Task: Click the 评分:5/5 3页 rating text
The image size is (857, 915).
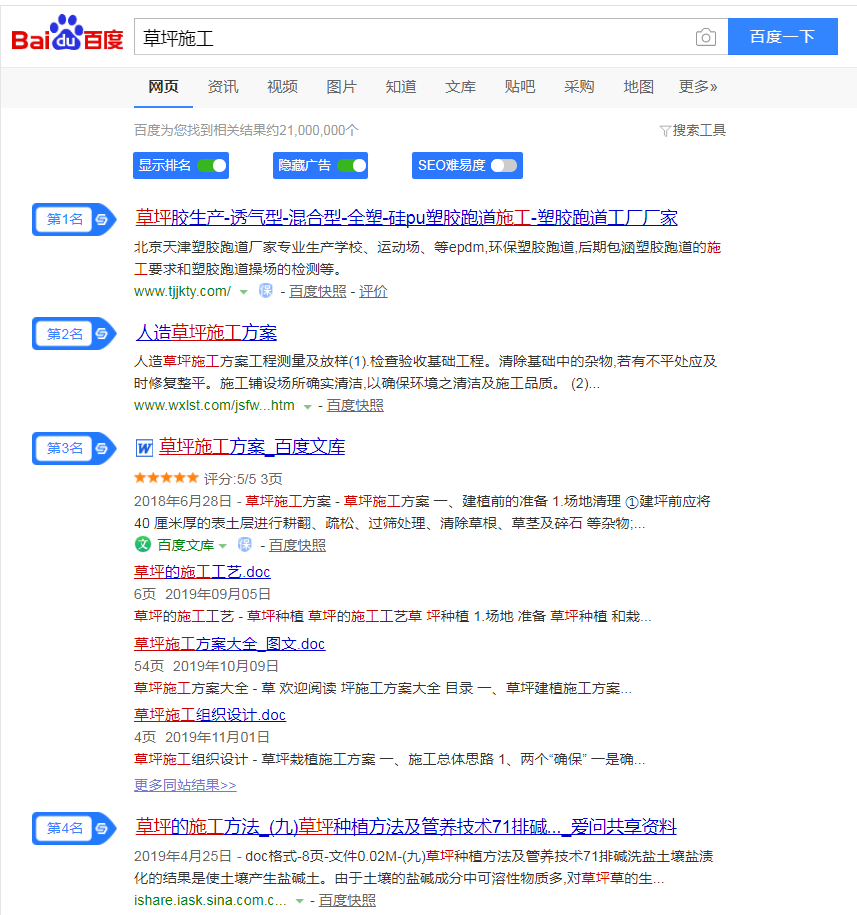Action: 243,479
